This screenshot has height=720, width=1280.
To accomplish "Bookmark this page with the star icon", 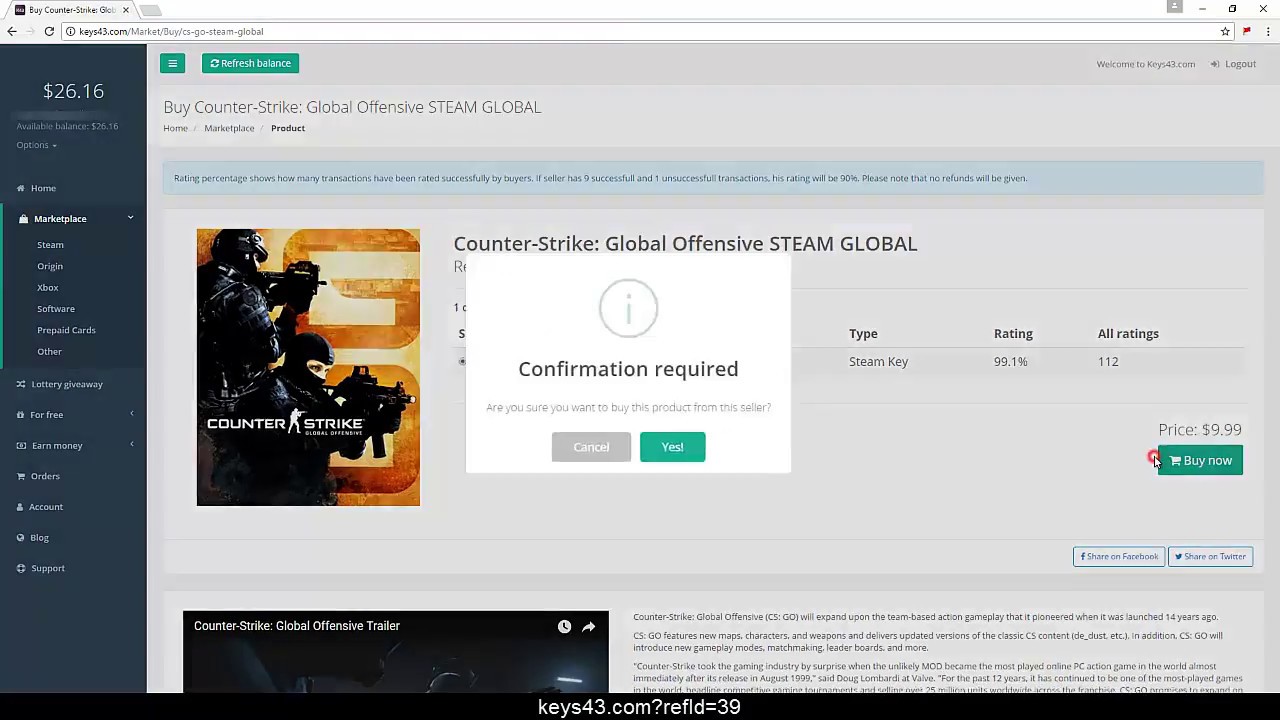I will (1225, 32).
